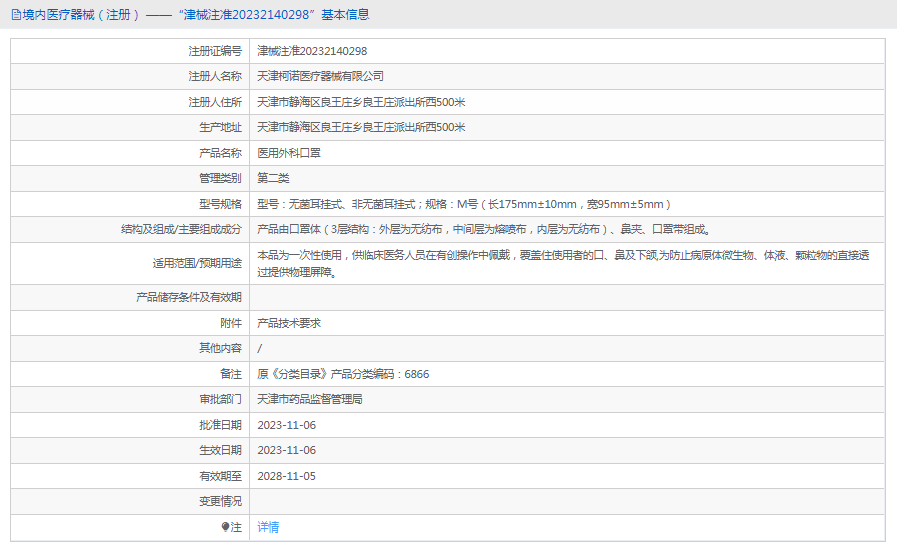This screenshot has width=897, height=545.
Task: Click the 生产地址 row label
Action: (220, 127)
